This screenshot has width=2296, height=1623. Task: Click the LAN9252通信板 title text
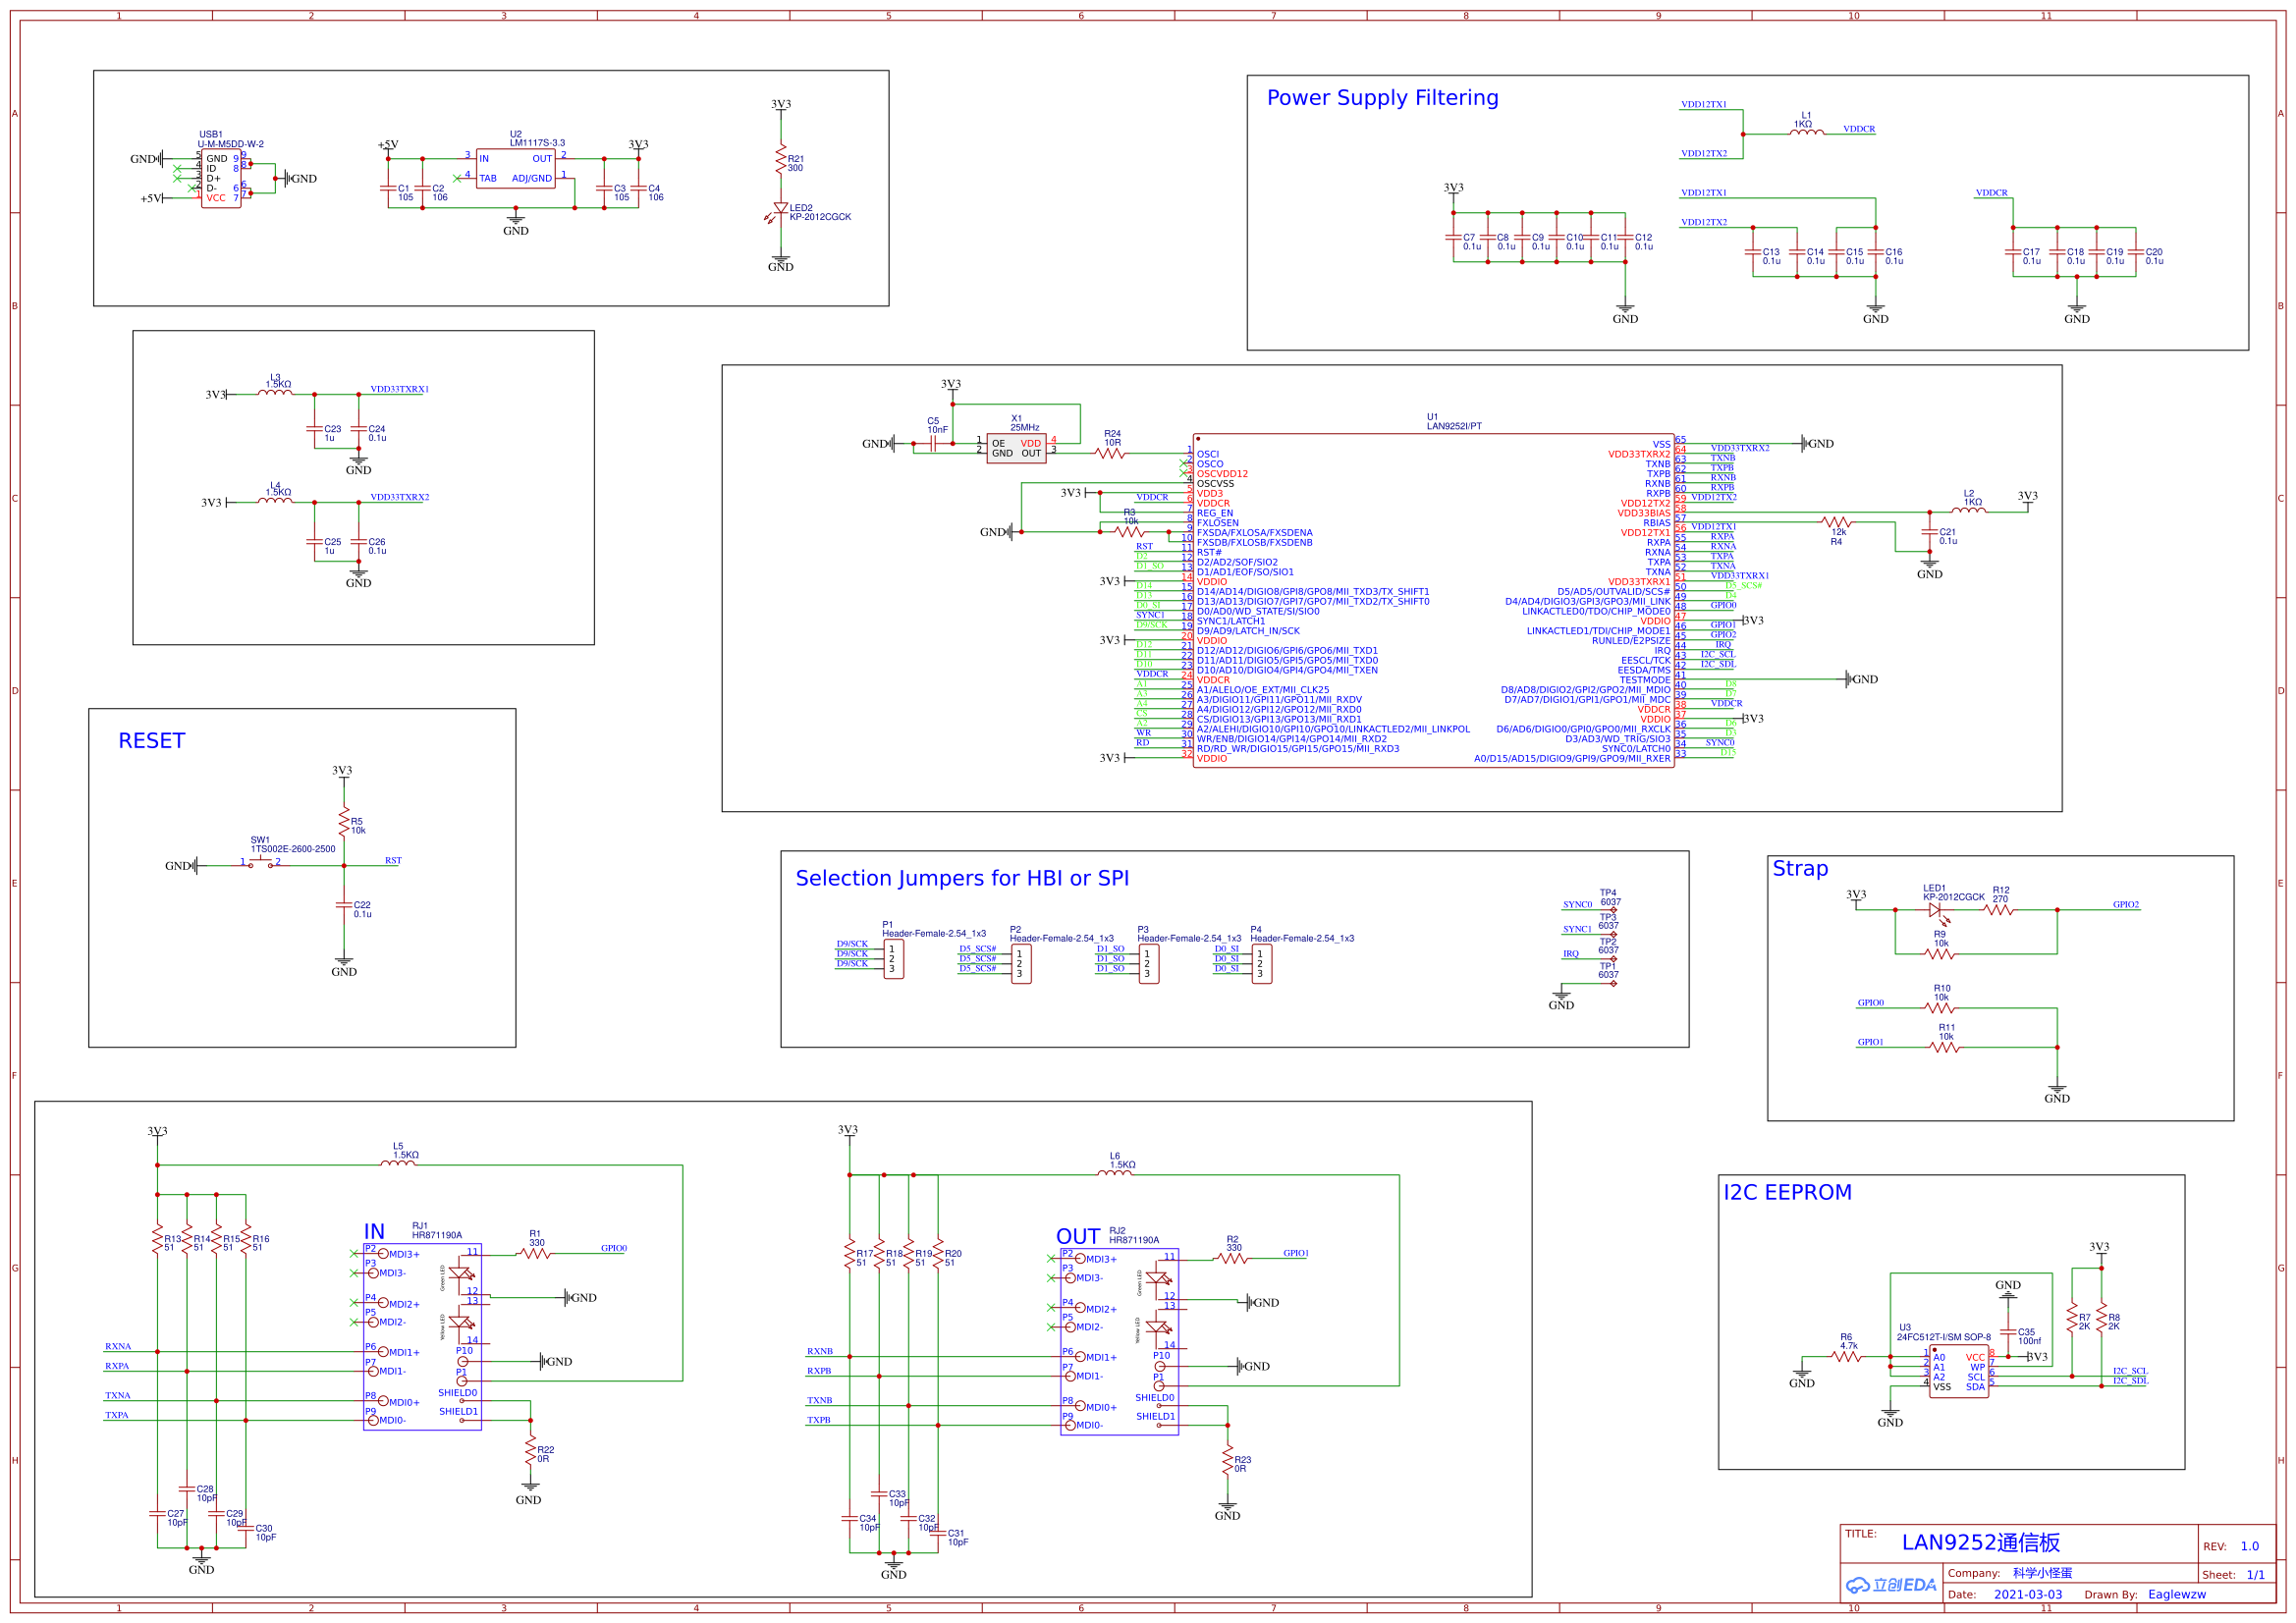point(1980,1542)
